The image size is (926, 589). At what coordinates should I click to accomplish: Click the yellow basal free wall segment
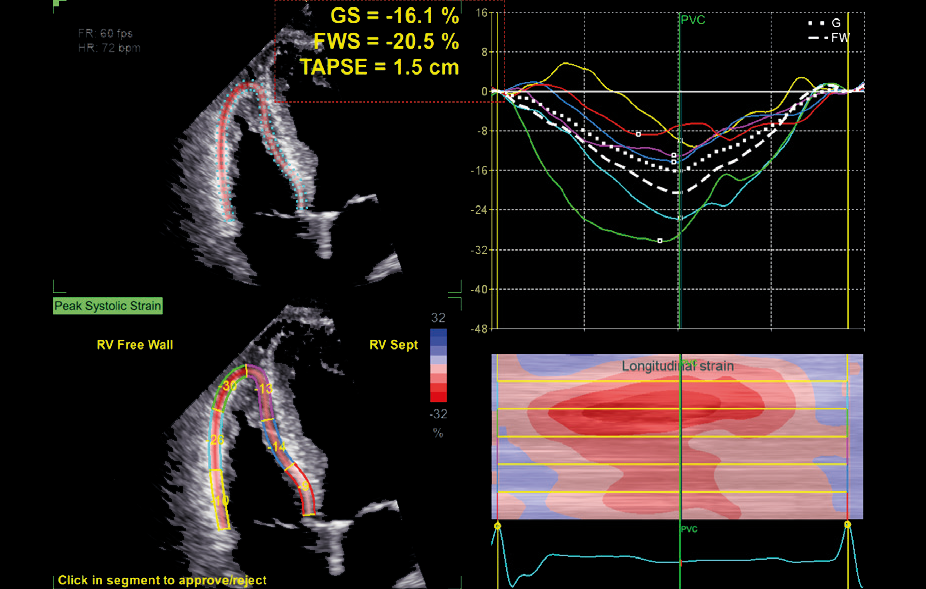click(221, 498)
